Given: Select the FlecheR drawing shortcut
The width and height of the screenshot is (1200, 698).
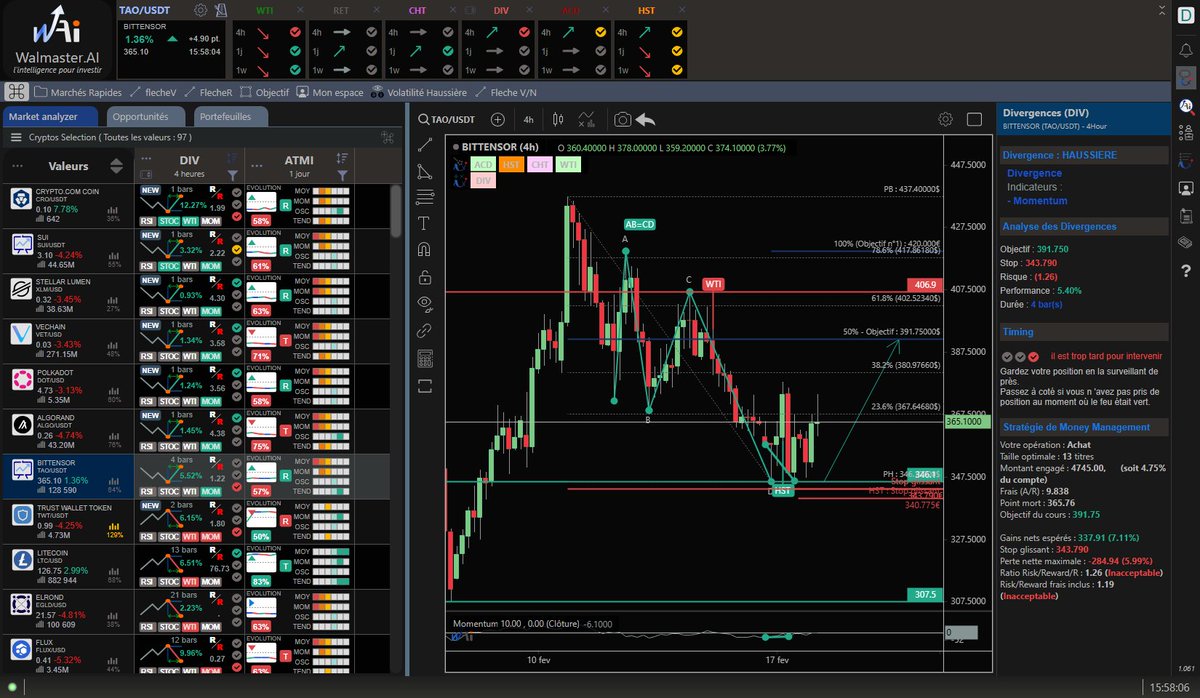Looking at the screenshot, I should [x=207, y=92].
